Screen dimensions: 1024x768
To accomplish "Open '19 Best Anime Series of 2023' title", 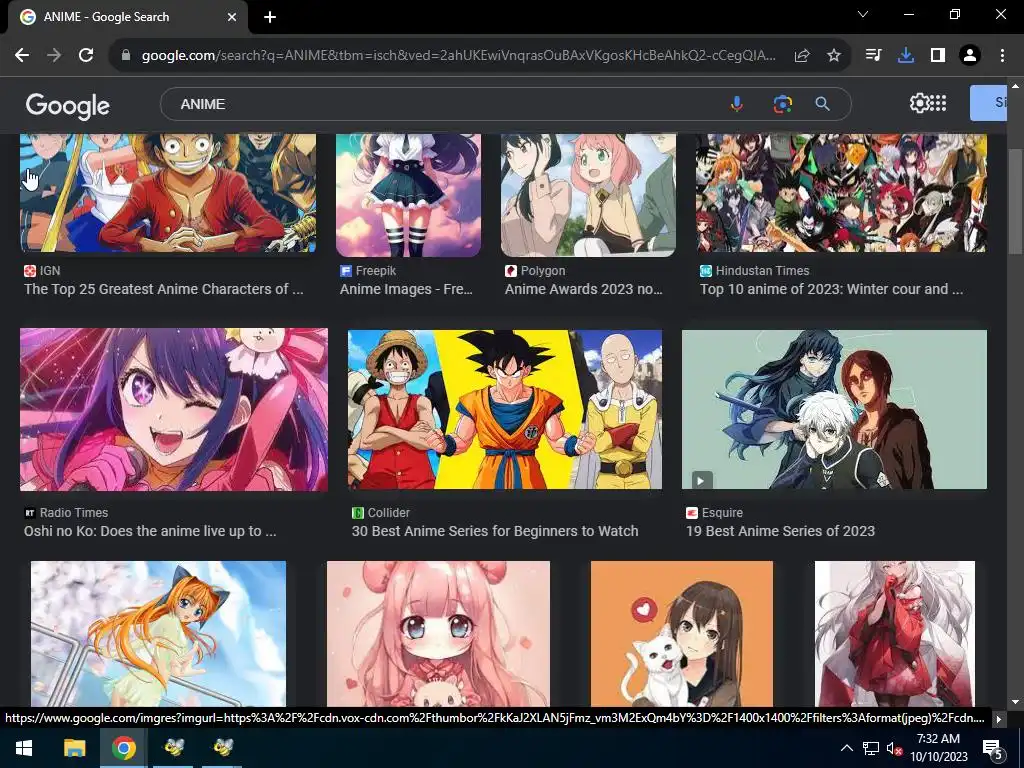I will (x=780, y=531).
